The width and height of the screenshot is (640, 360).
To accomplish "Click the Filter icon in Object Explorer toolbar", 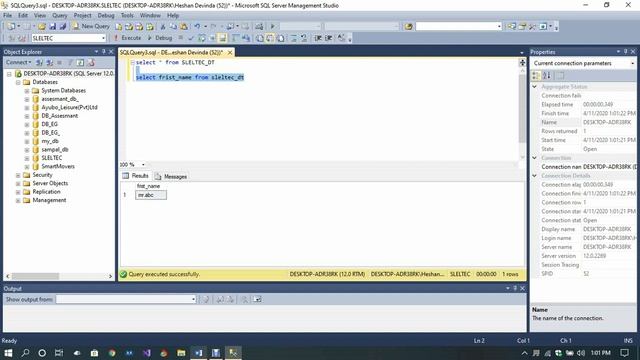I will click(x=70, y=62).
